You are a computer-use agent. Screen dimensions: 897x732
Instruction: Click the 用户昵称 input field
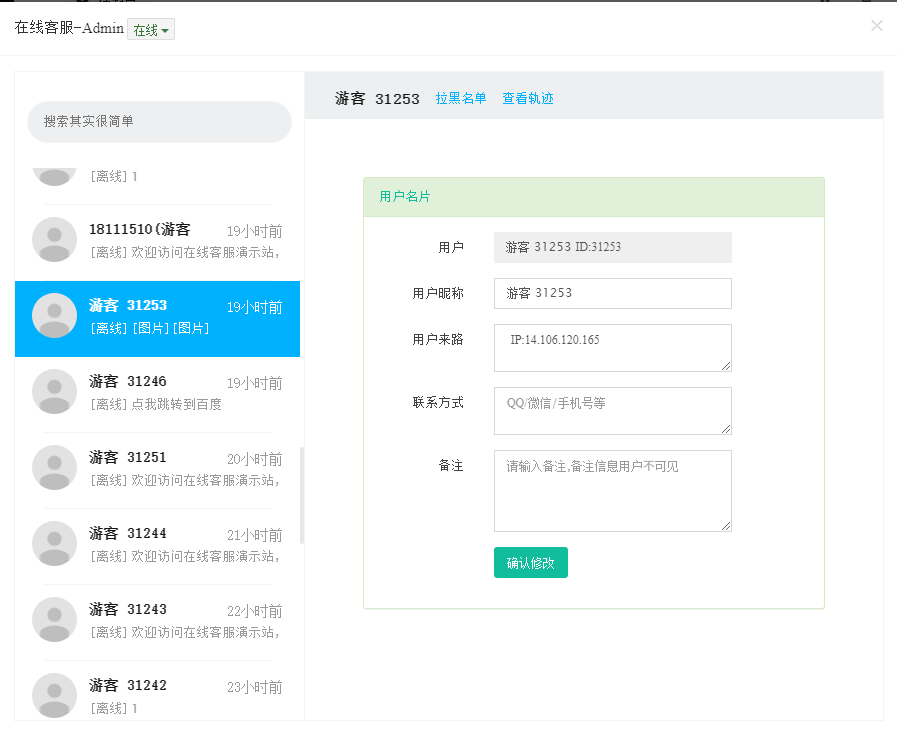(x=612, y=293)
